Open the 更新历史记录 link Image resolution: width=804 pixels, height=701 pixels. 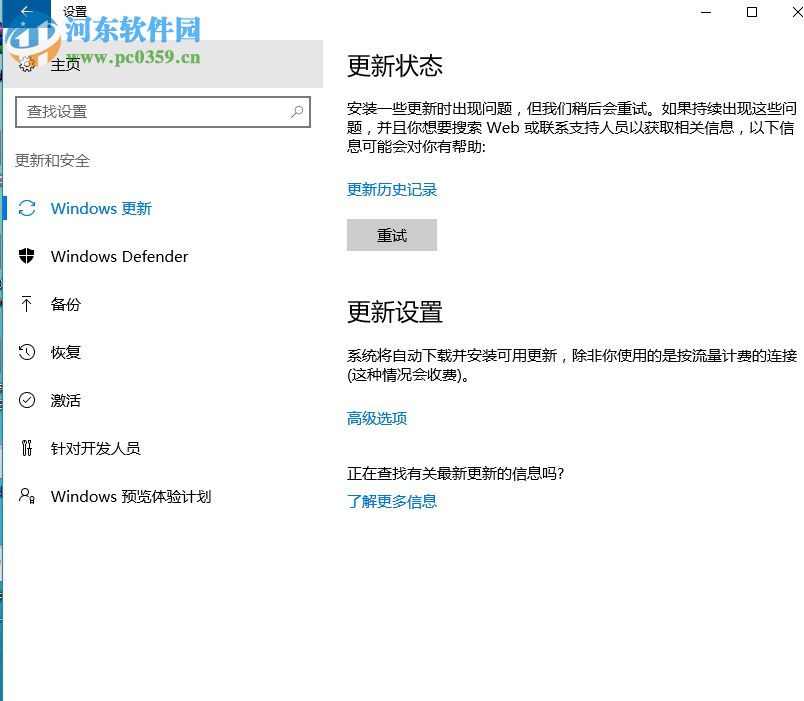(392, 189)
